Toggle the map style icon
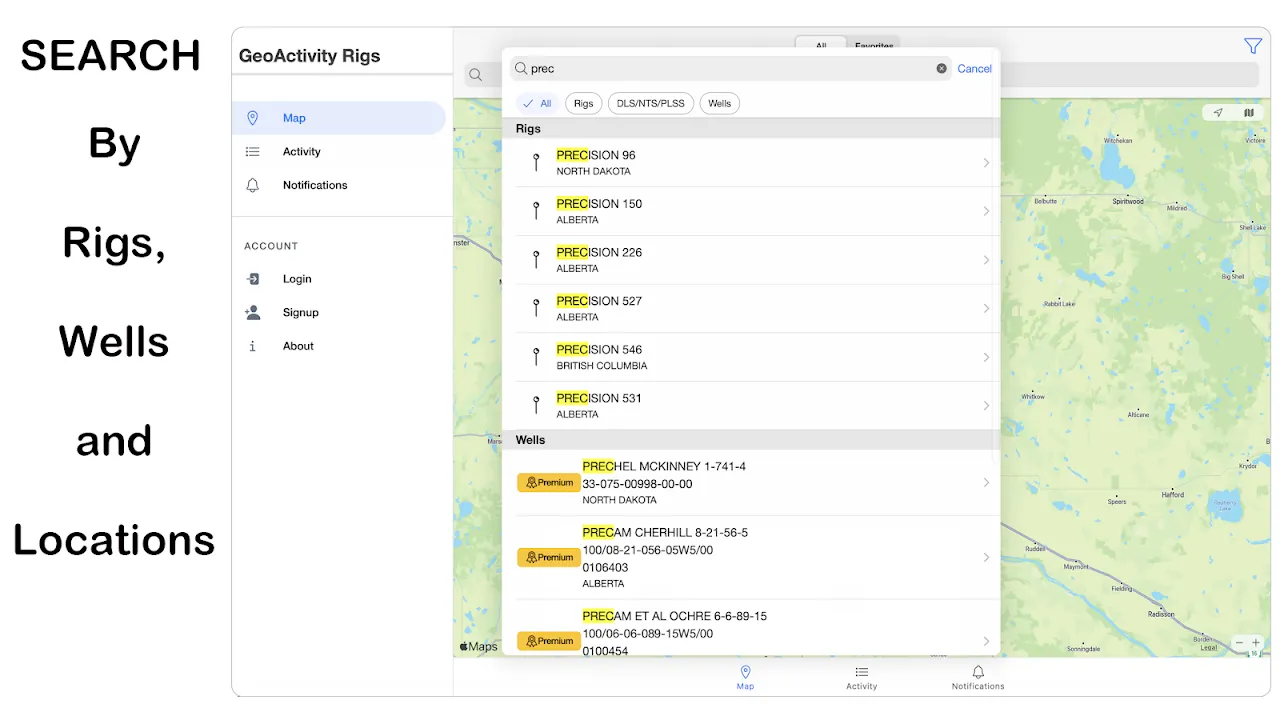 point(1249,113)
